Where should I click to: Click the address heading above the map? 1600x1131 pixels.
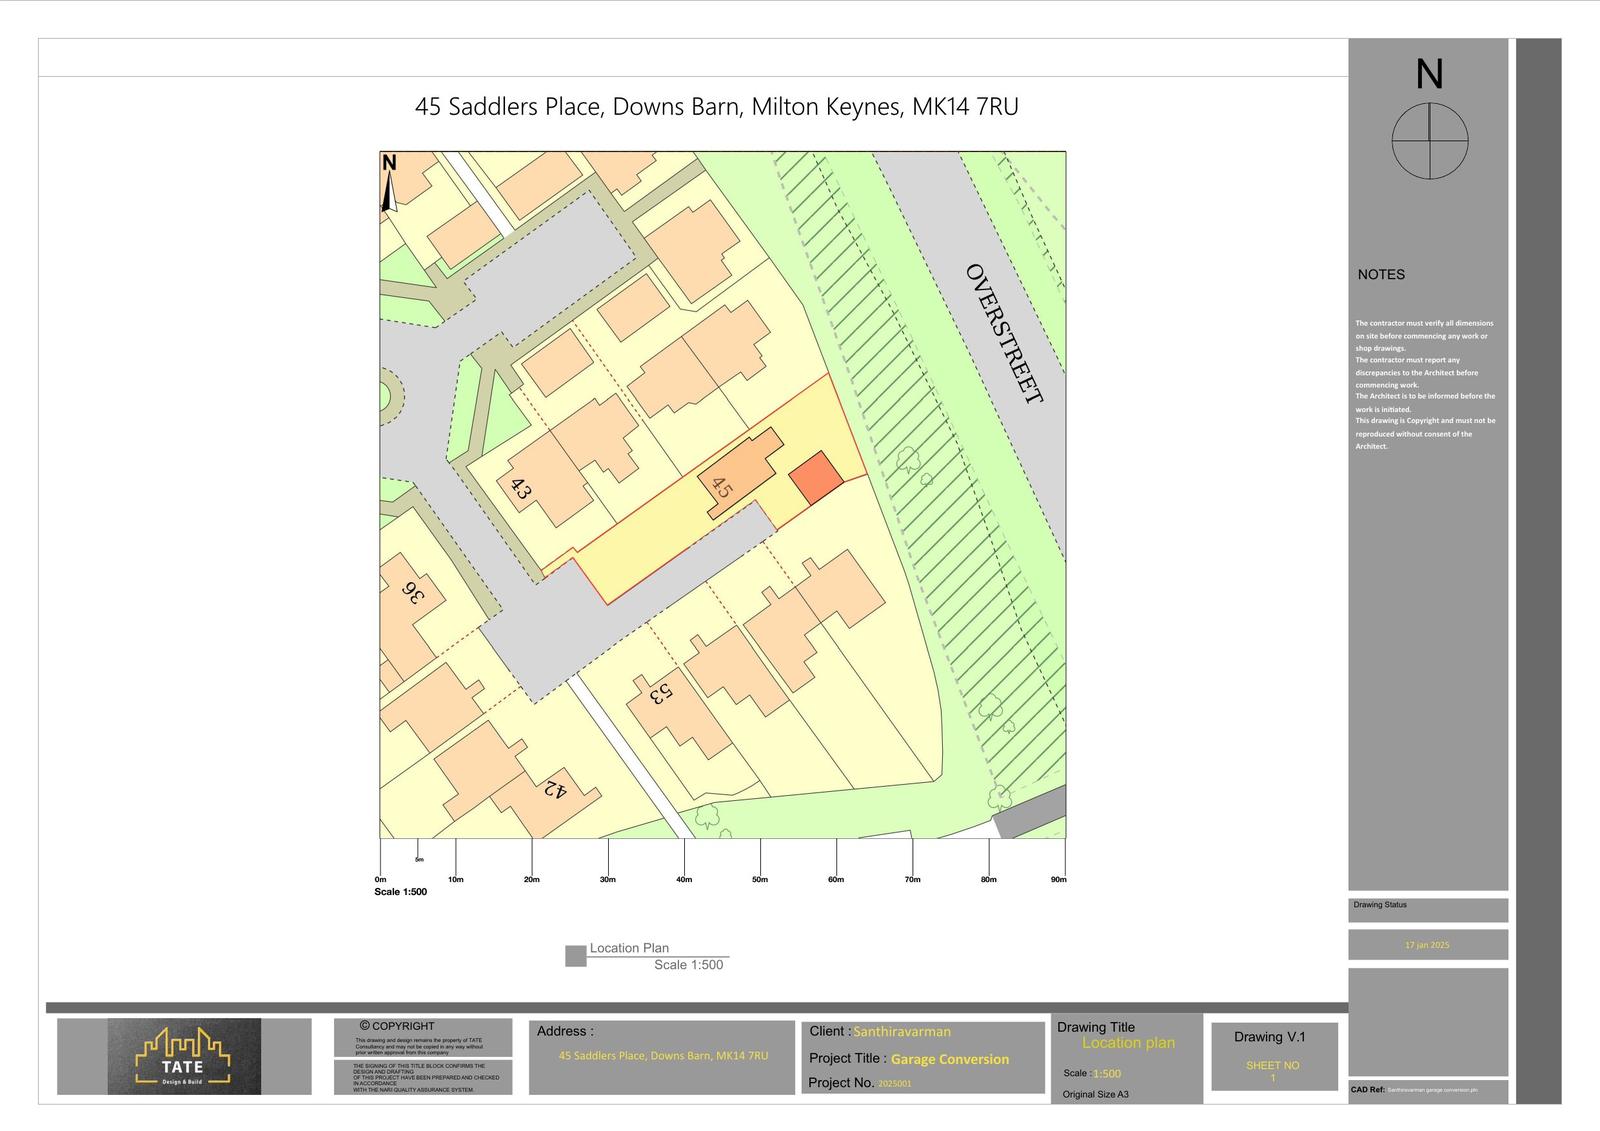(716, 107)
